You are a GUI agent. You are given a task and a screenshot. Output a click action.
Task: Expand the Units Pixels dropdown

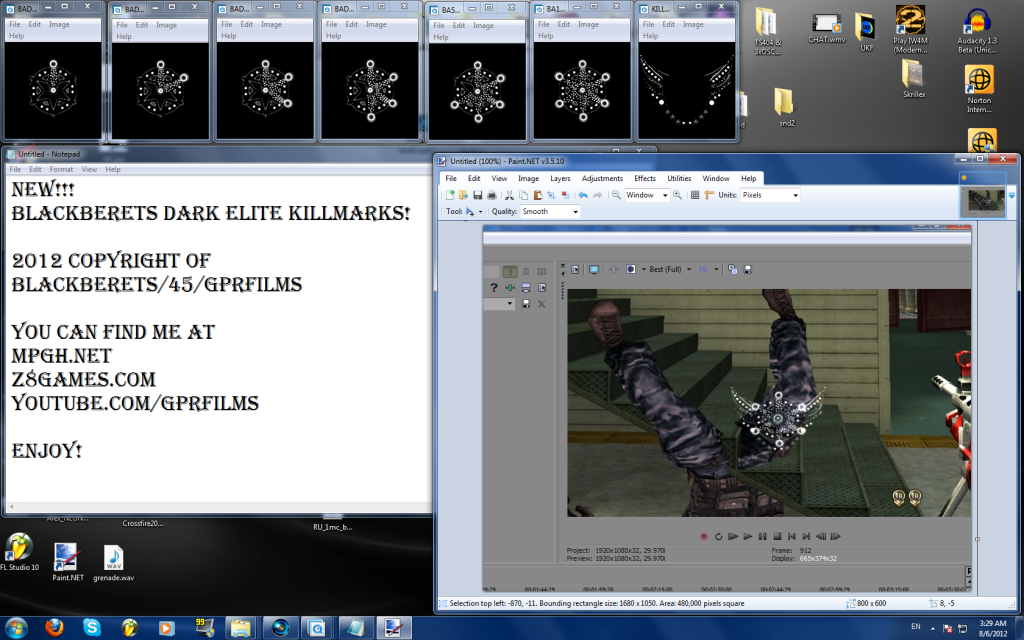(x=794, y=195)
